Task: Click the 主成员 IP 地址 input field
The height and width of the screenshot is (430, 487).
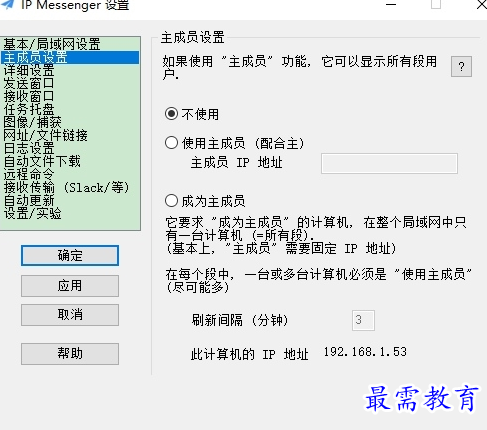Action: pyautogui.click(x=389, y=163)
